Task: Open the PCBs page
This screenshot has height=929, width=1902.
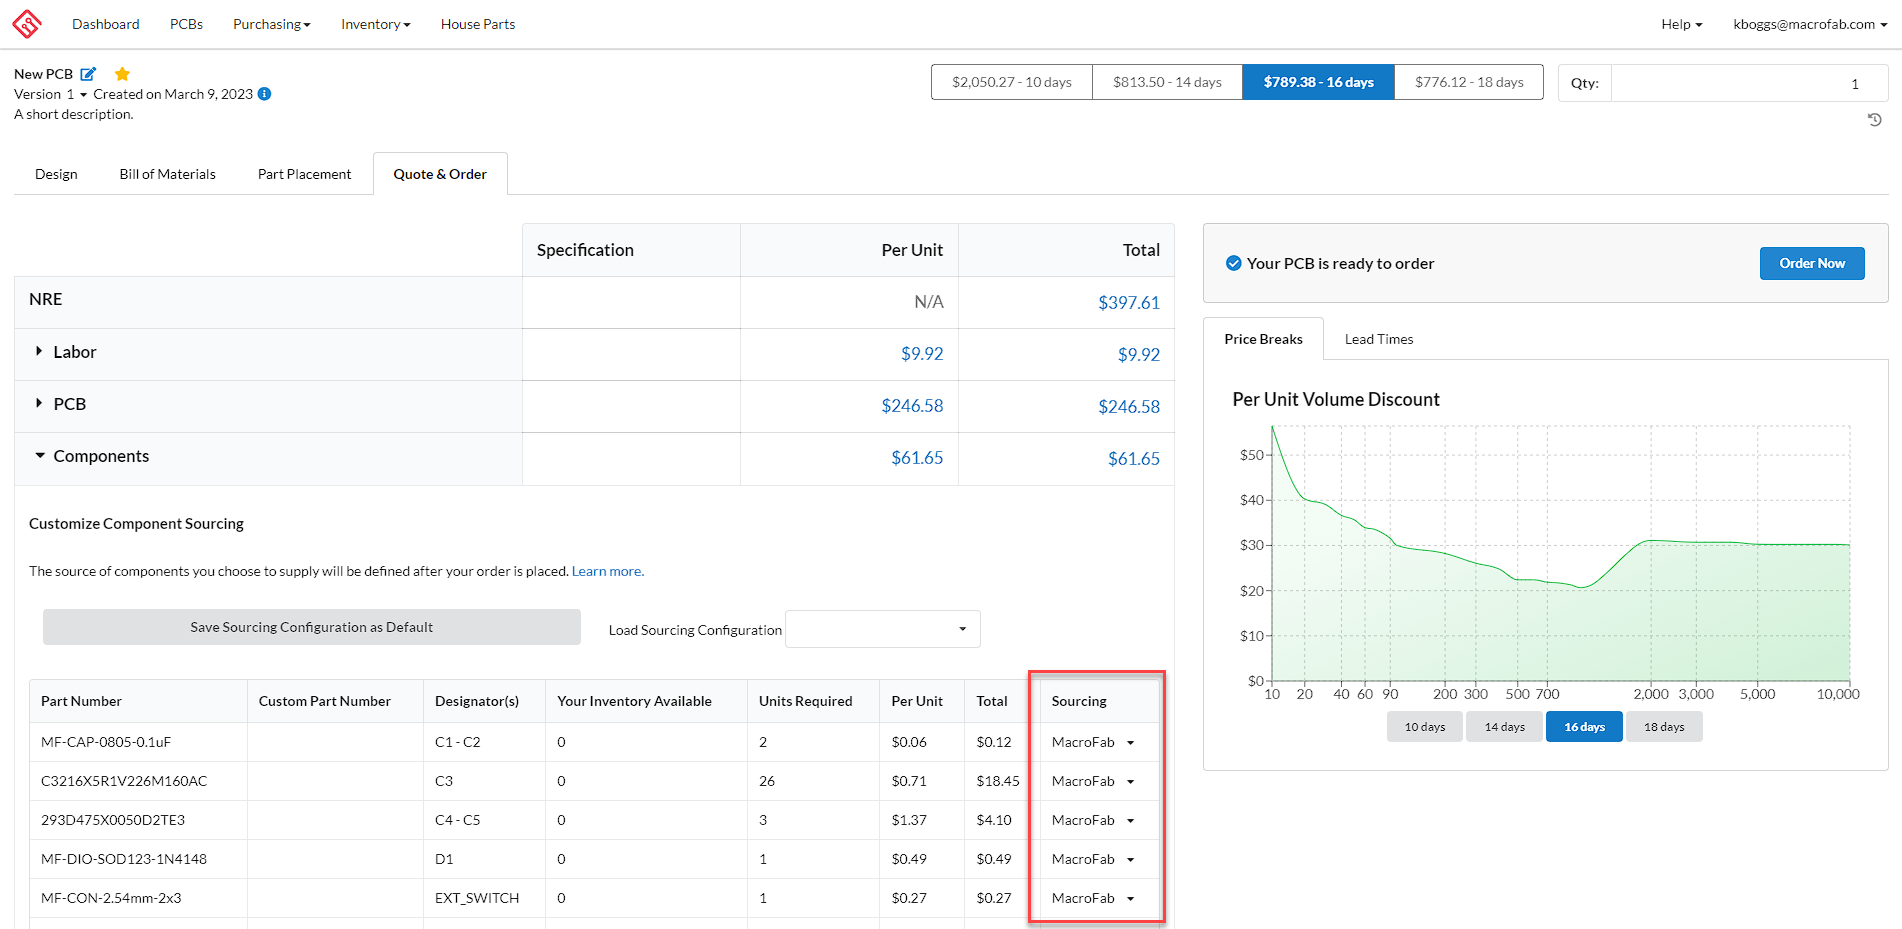Action: [x=186, y=24]
